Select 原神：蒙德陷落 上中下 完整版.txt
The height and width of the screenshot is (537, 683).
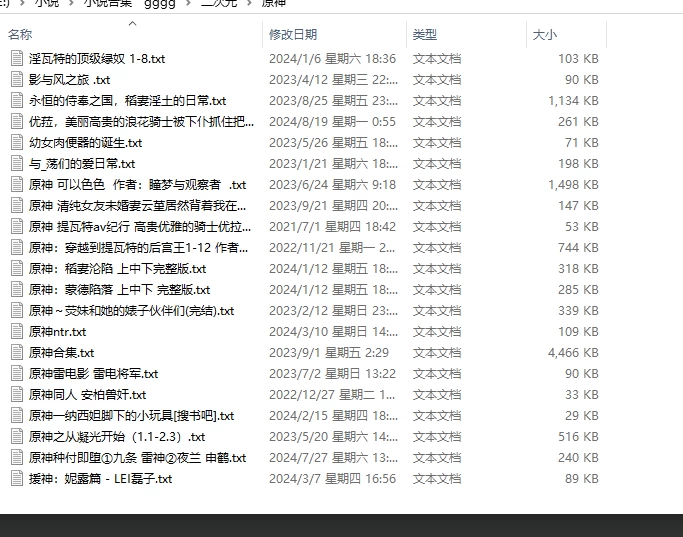(119, 289)
